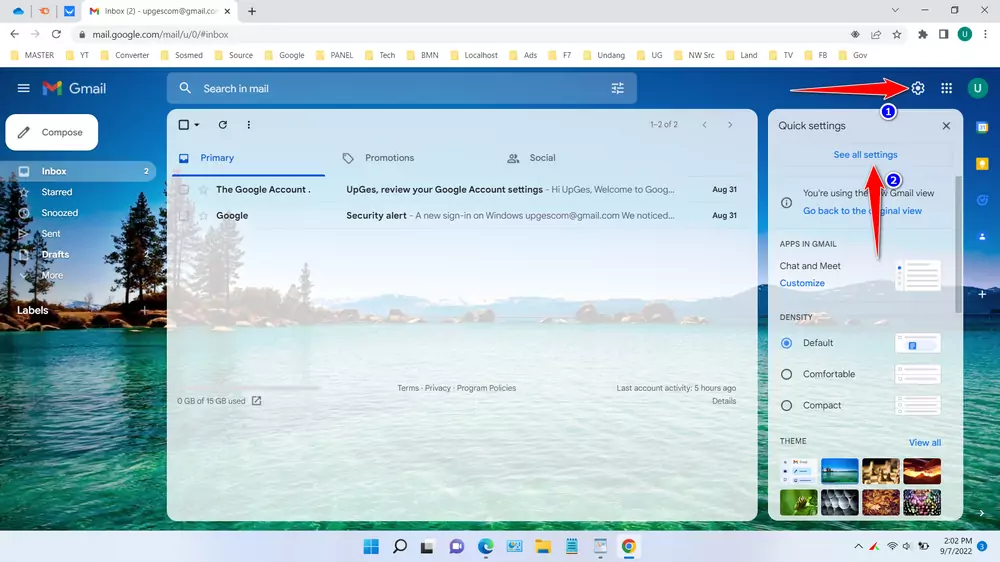Open the Program Policies link

[486, 388]
